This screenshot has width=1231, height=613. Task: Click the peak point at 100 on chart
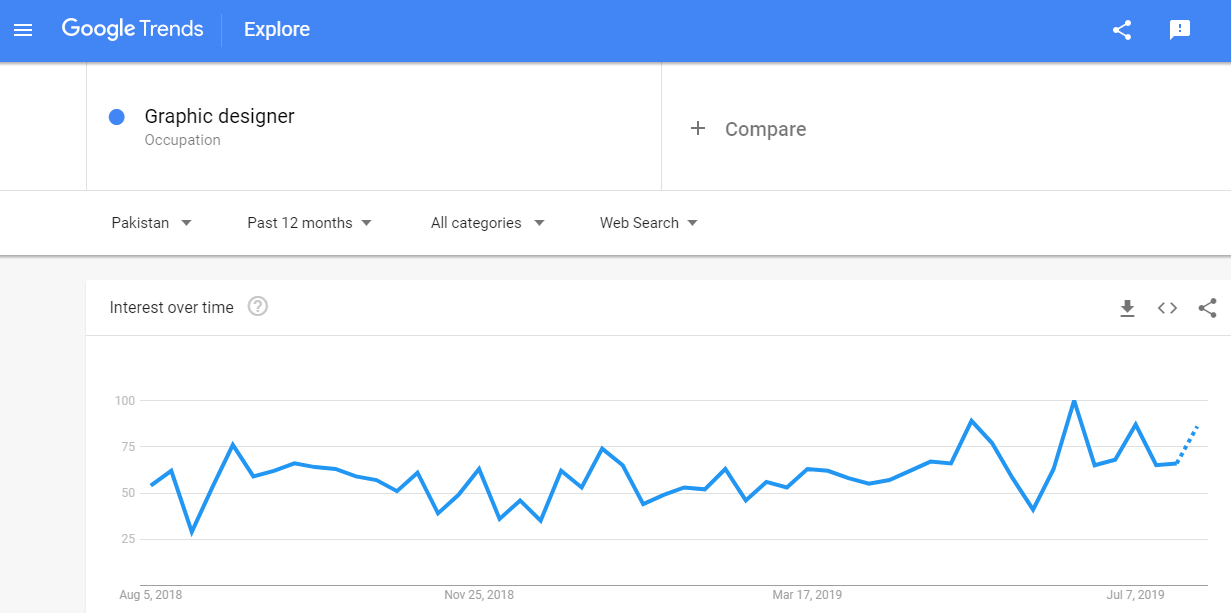click(x=1074, y=401)
